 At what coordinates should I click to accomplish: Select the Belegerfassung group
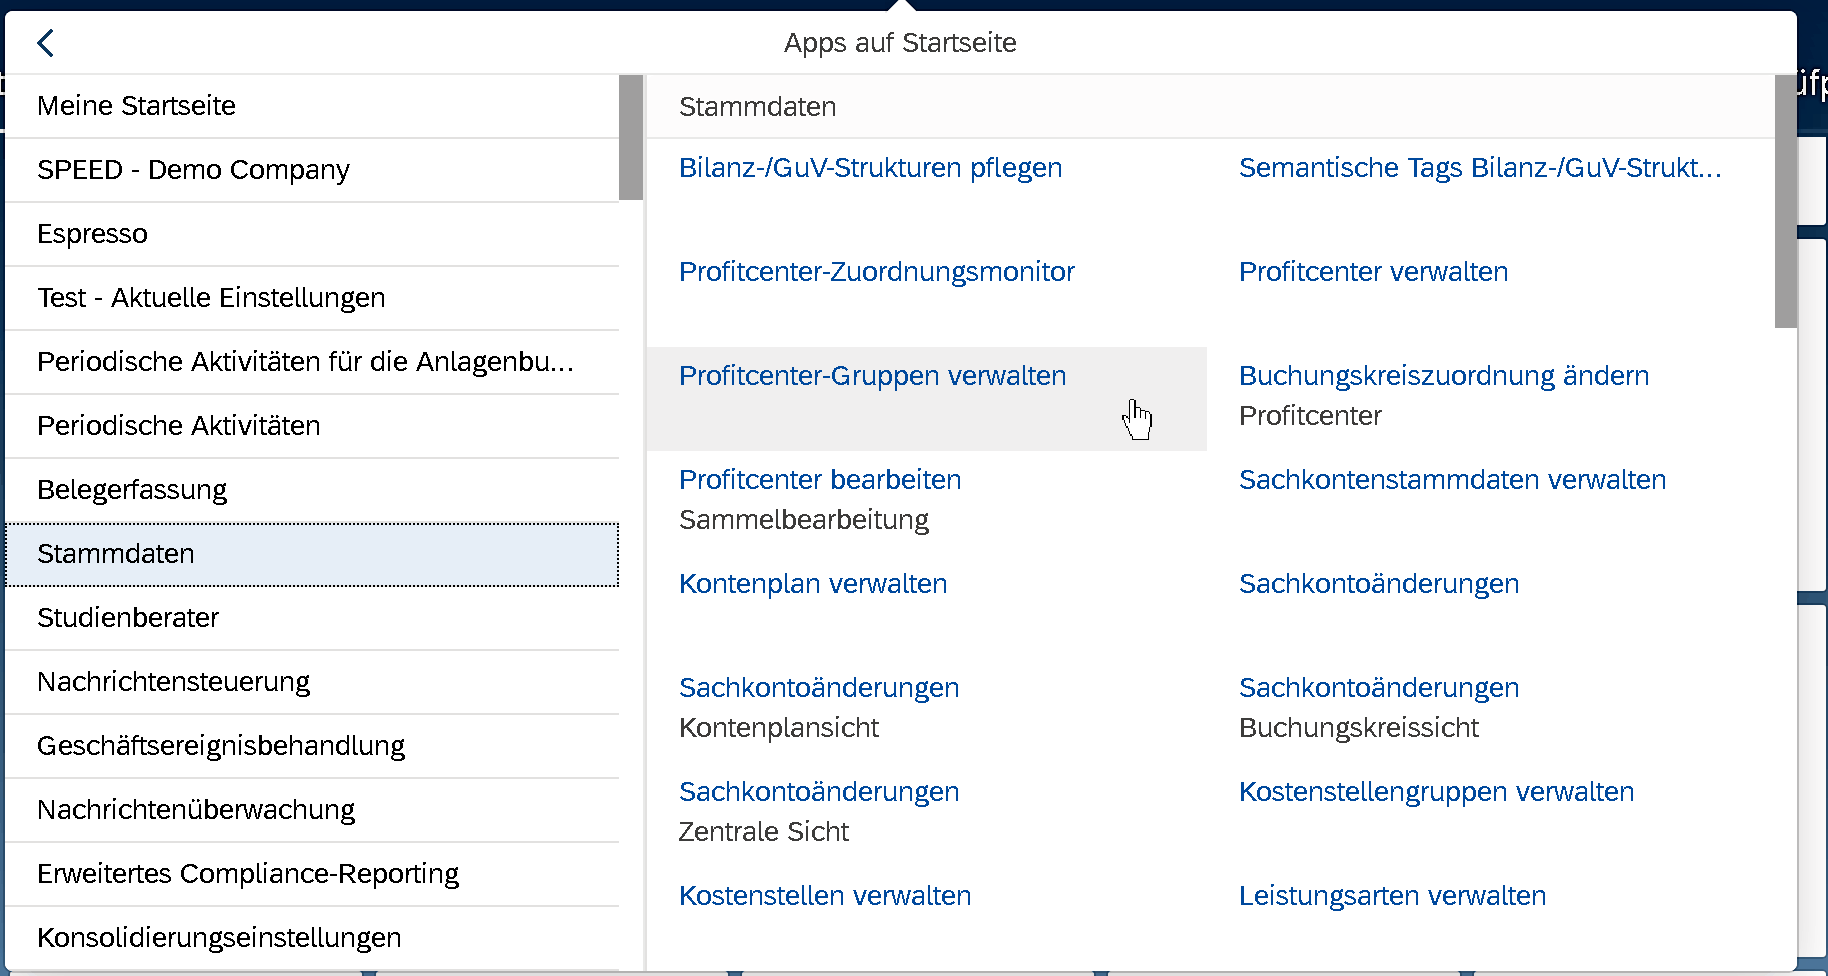coord(312,490)
